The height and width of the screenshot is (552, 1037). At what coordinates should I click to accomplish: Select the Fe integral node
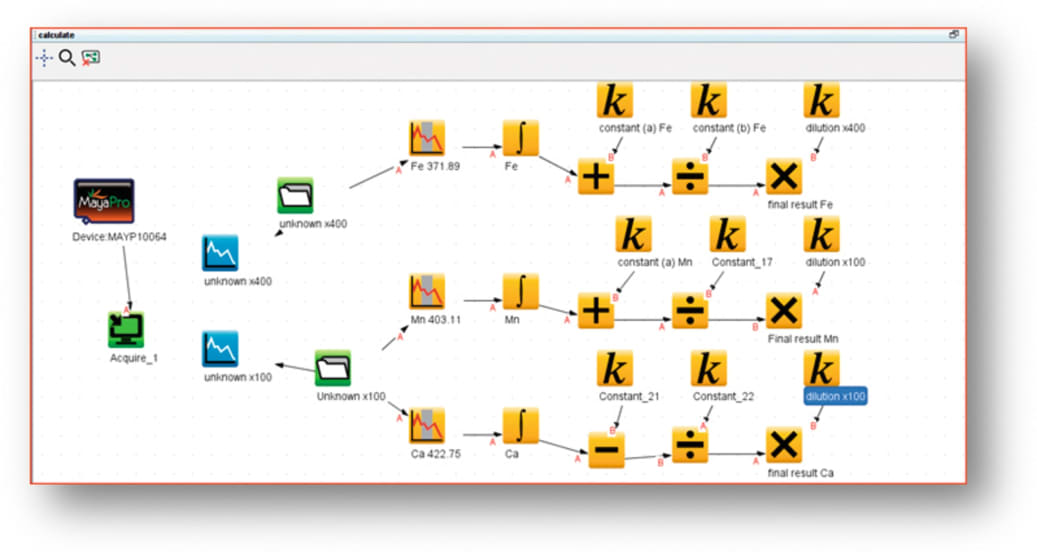[520, 138]
